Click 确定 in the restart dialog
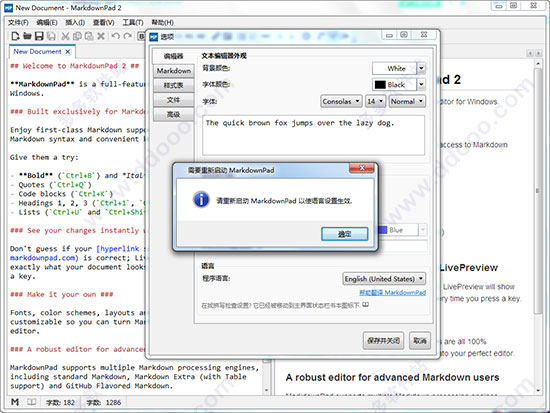The height and width of the screenshot is (413, 550). 344,234
